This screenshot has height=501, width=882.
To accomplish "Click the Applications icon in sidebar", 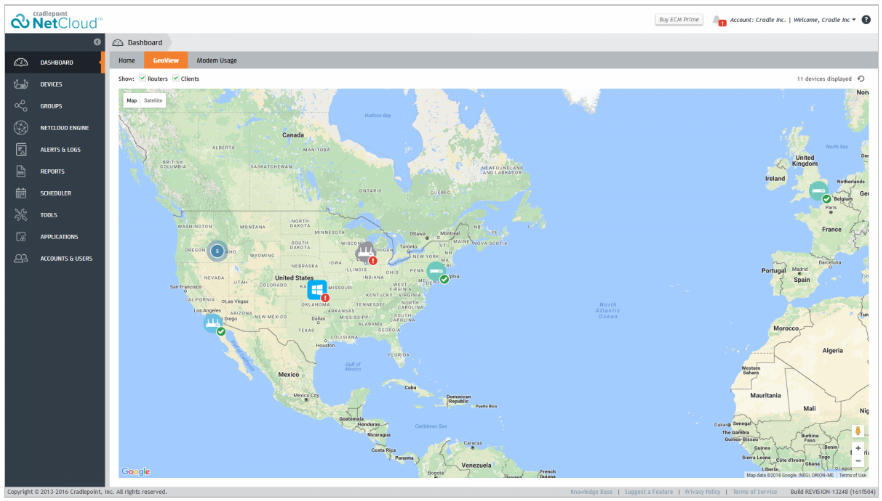I will pyautogui.click(x=21, y=237).
